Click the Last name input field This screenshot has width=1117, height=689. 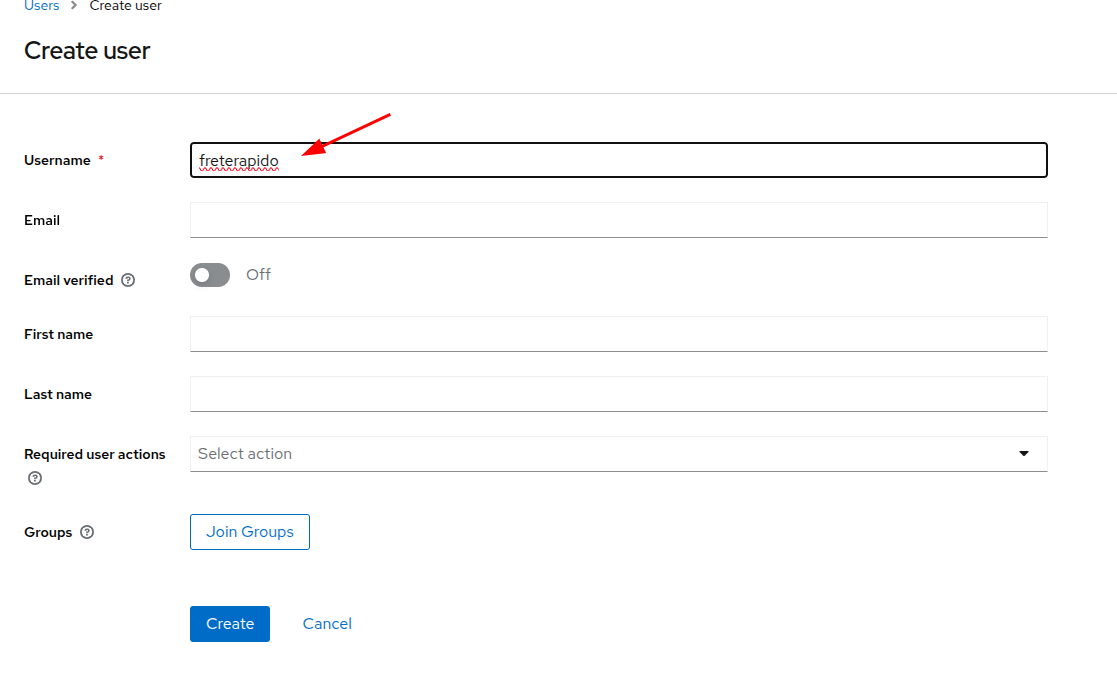(x=618, y=394)
